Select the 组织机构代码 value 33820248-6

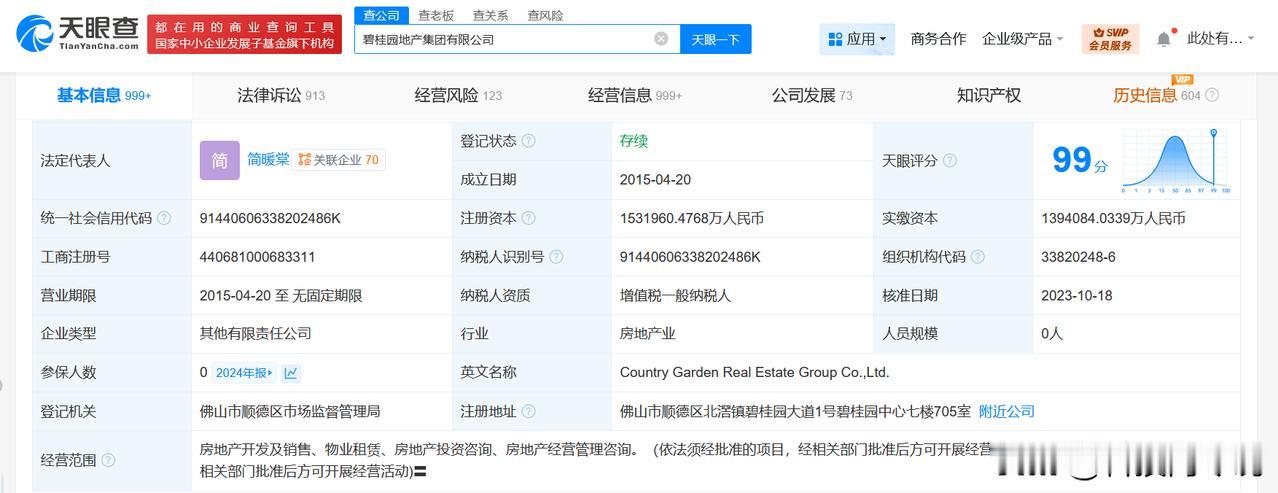coord(1078,257)
